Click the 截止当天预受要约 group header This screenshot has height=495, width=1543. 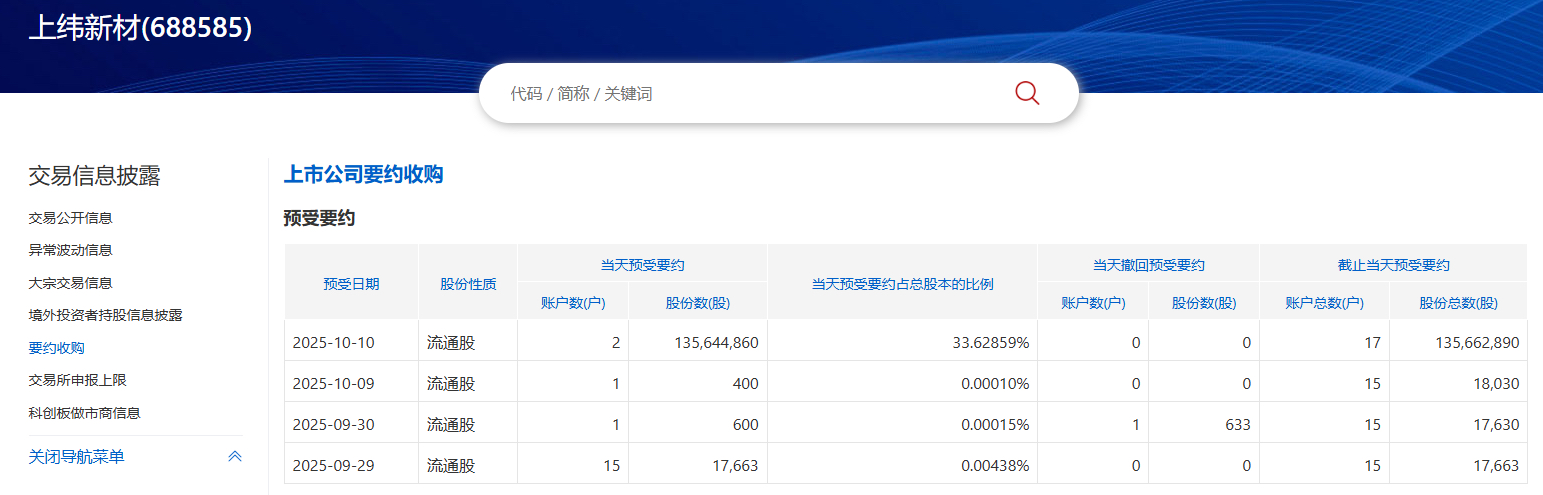tap(1393, 265)
